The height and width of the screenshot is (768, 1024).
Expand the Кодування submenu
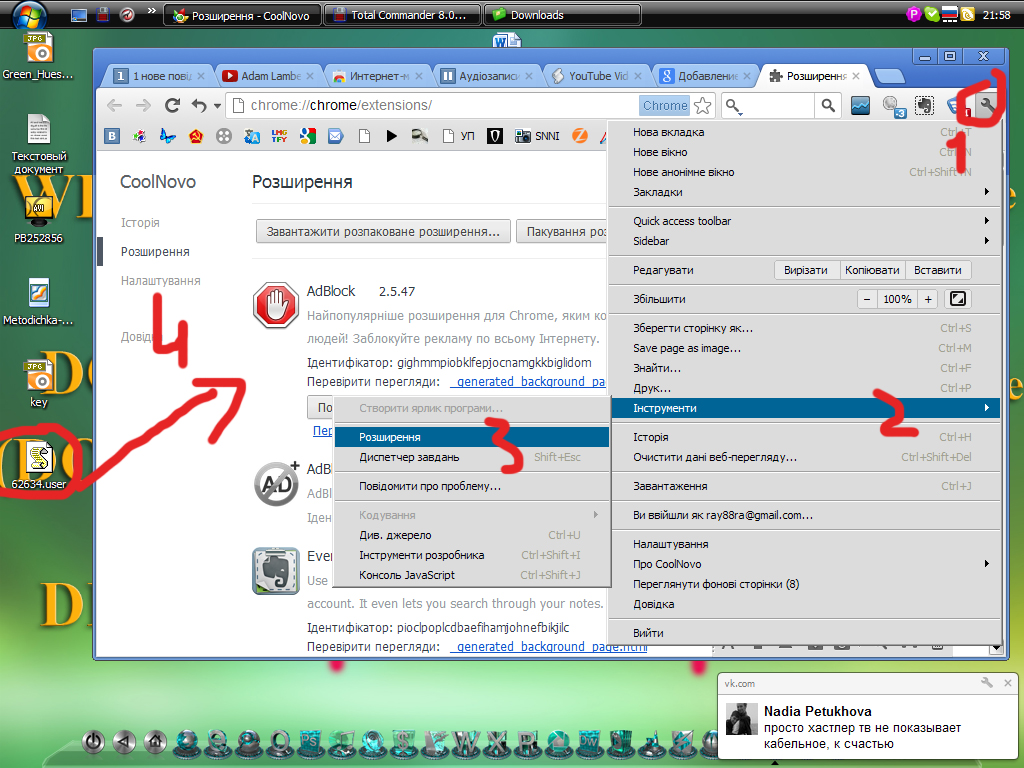click(472, 515)
